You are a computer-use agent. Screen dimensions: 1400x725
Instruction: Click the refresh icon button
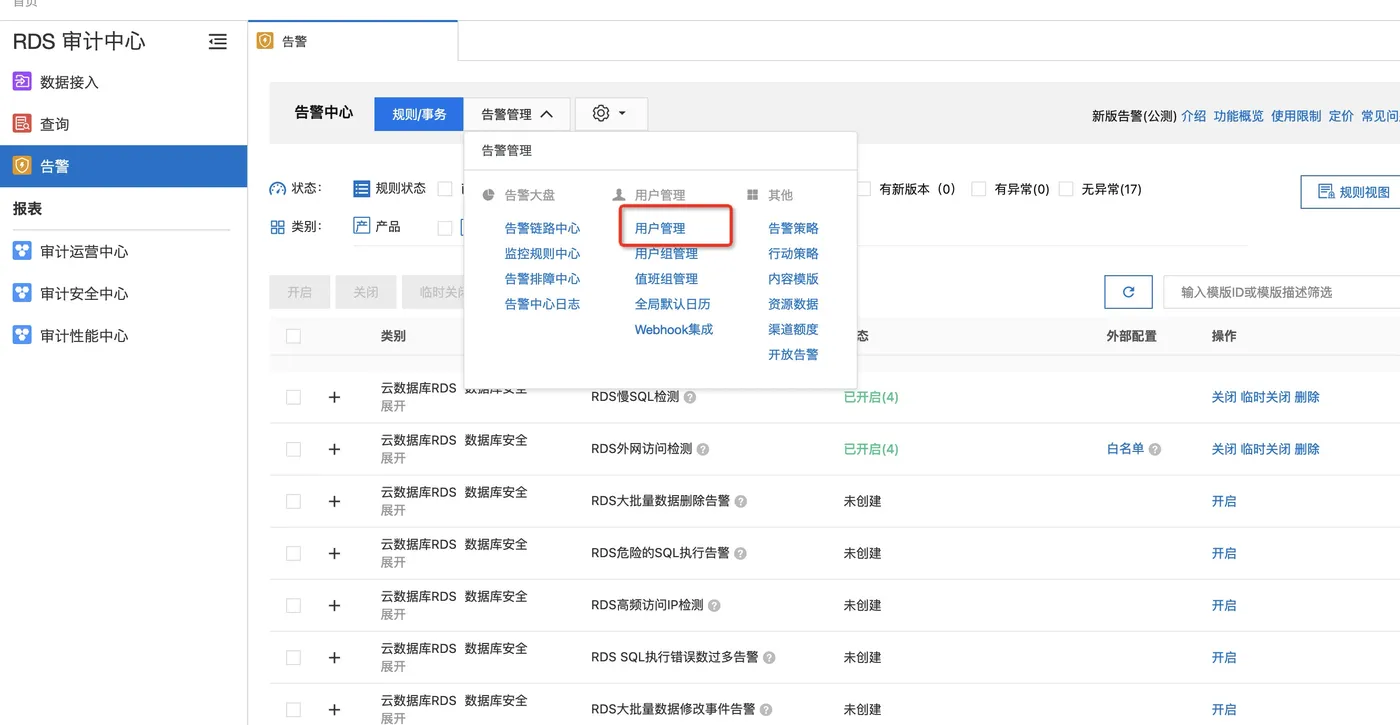click(1129, 292)
